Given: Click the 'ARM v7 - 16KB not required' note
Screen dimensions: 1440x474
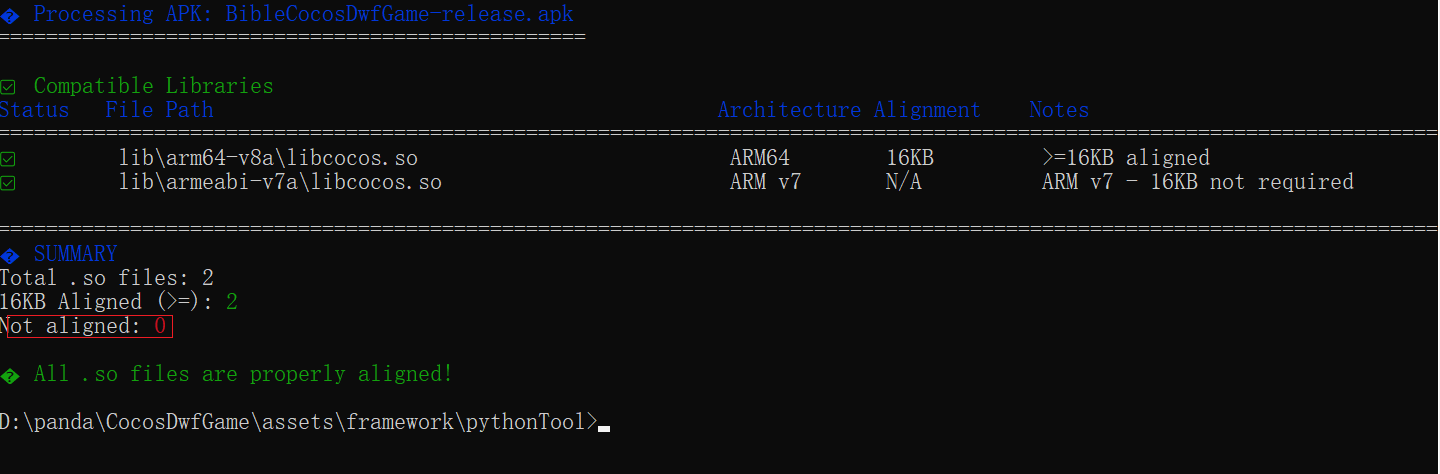Looking at the screenshot, I should click(x=1197, y=182).
